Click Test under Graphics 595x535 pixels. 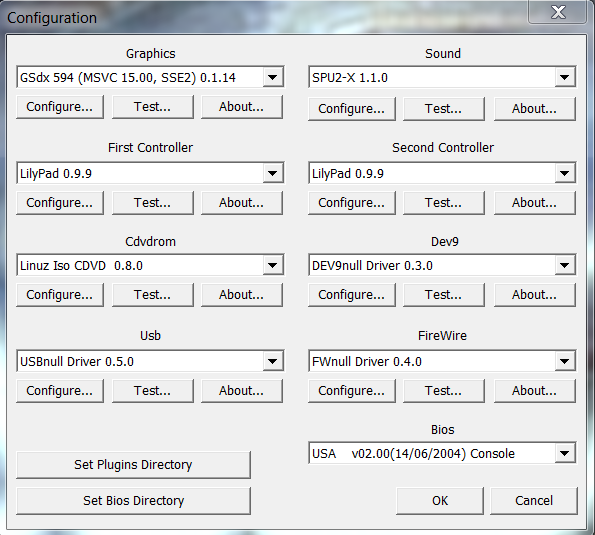153,107
